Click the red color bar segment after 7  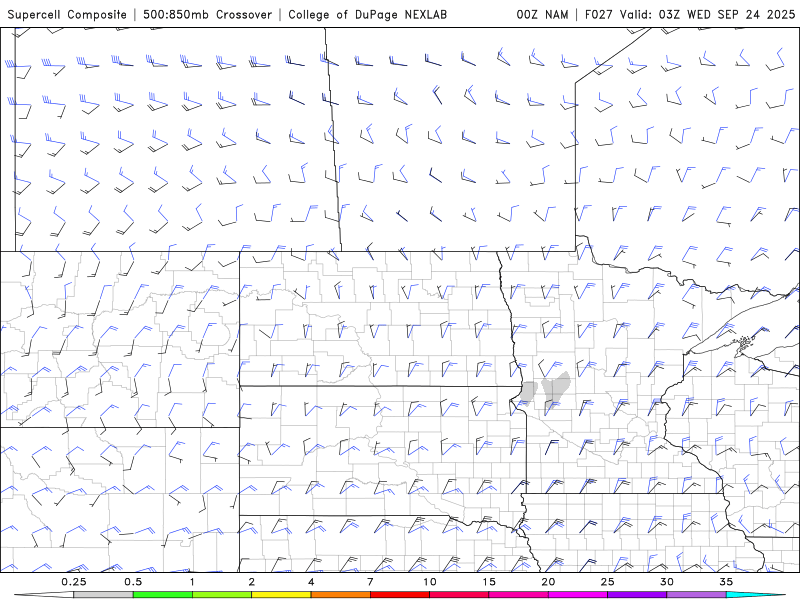400,595
